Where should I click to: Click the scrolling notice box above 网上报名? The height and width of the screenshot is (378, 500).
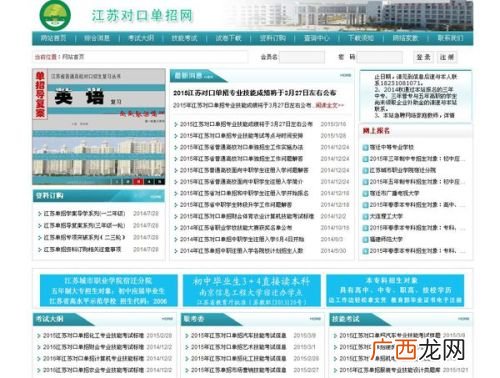[x=416, y=96]
